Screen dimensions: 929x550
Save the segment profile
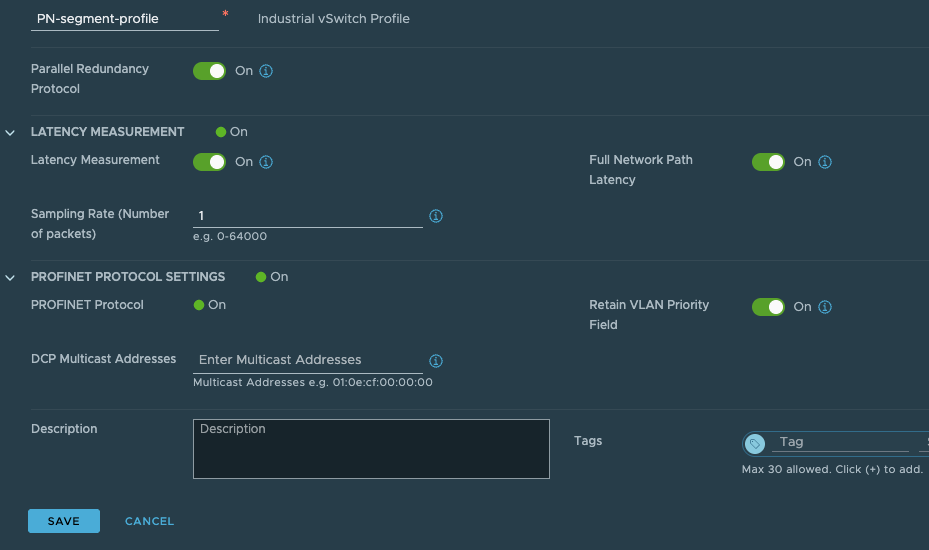64,521
